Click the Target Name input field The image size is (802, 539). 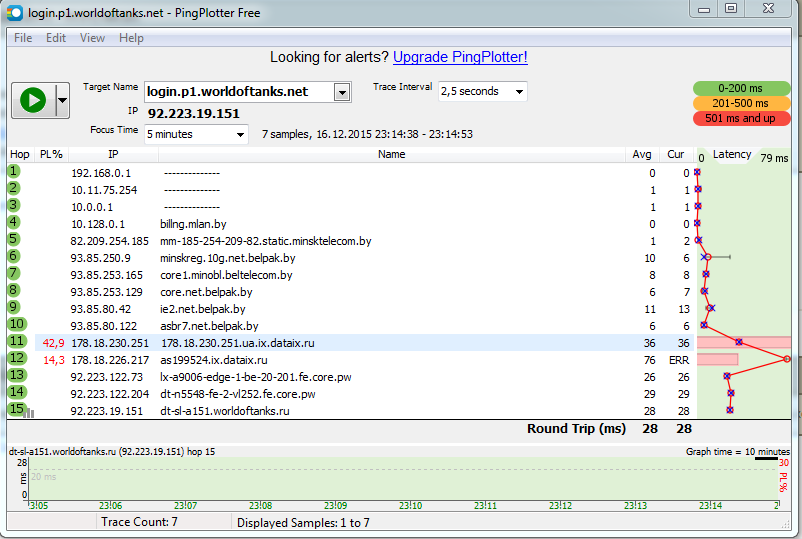pos(240,92)
